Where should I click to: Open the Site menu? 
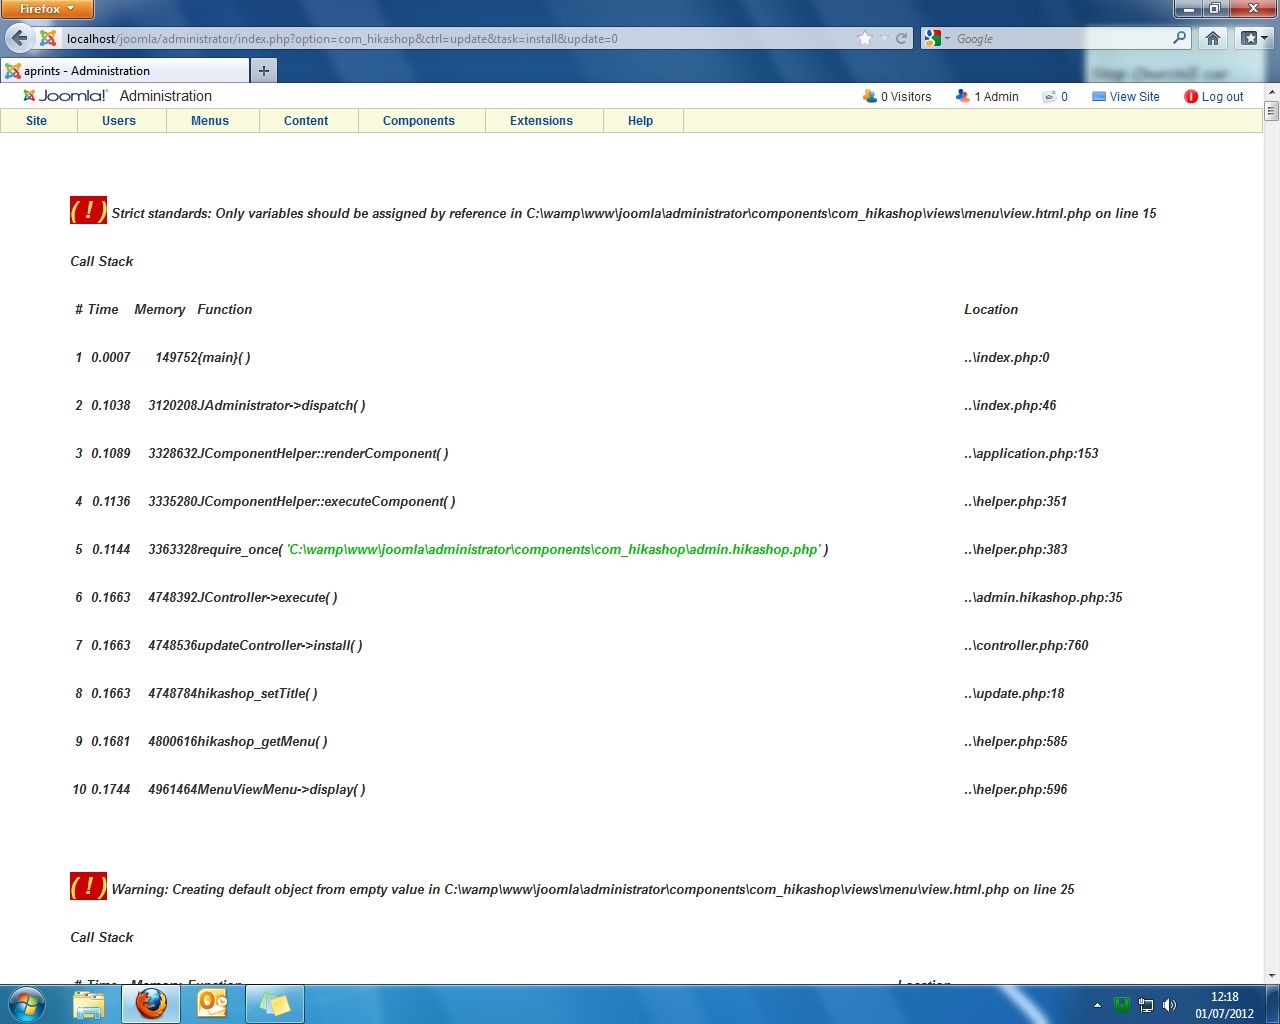37,121
